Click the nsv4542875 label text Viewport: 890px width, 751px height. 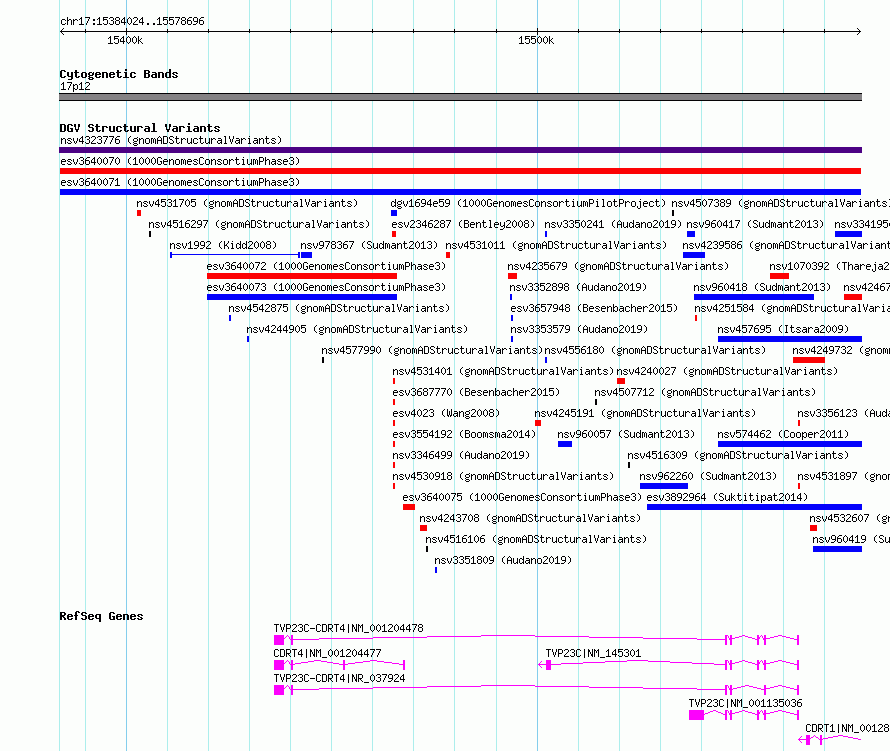point(339,308)
